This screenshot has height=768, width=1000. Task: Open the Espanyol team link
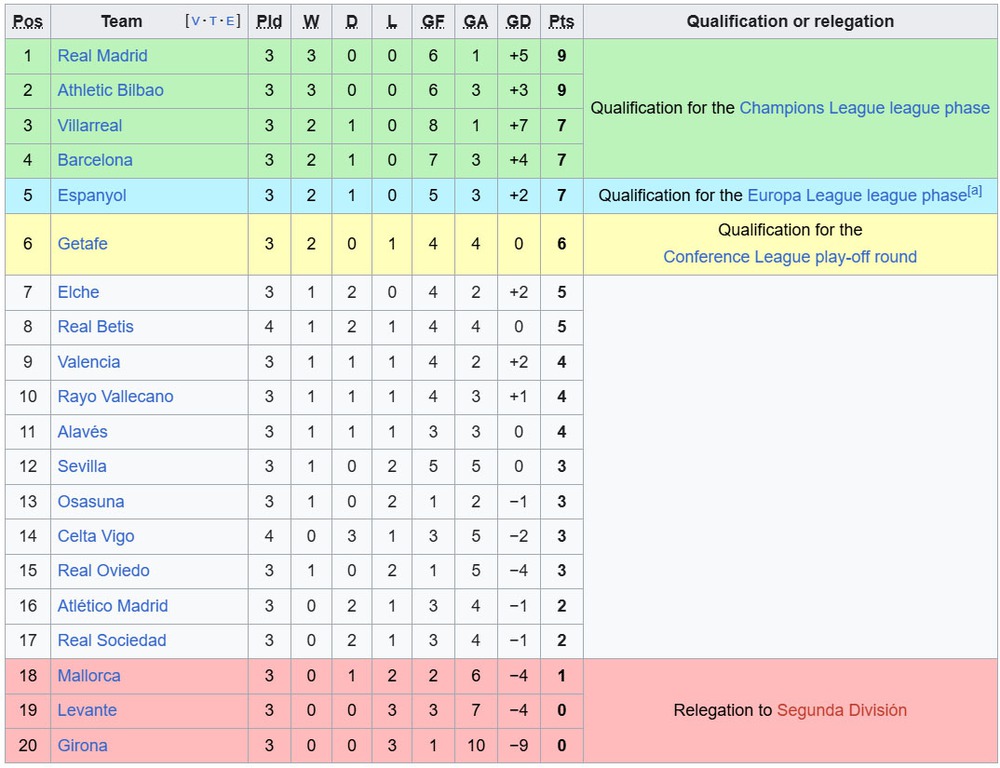tap(92, 195)
